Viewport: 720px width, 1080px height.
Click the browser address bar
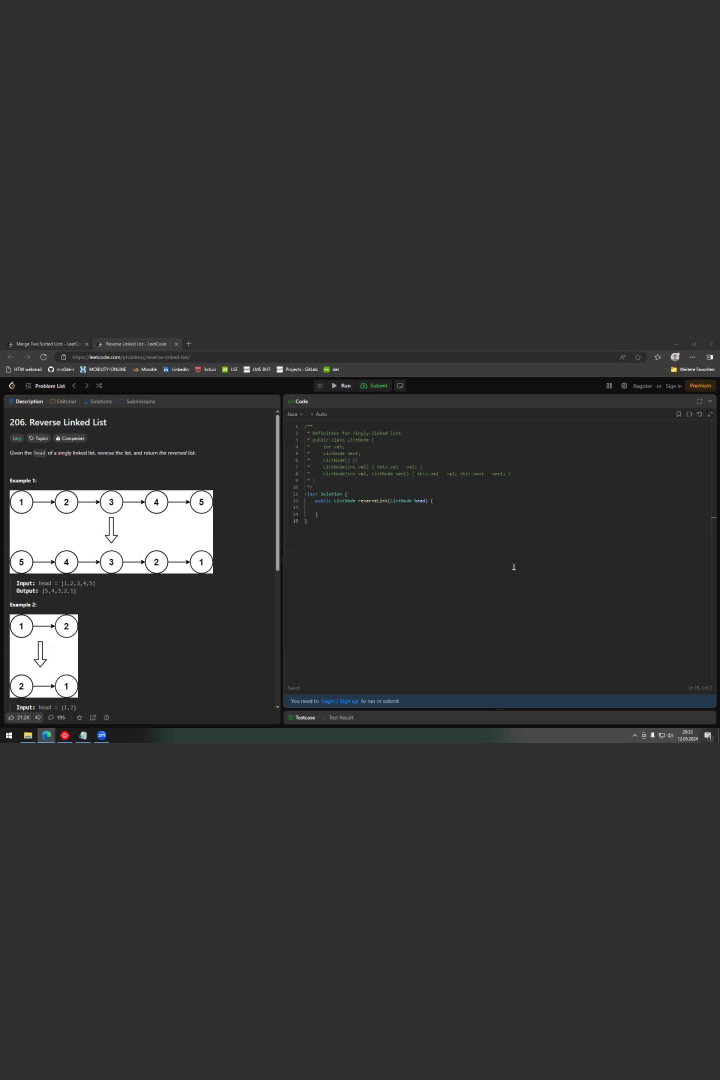(338, 357)
